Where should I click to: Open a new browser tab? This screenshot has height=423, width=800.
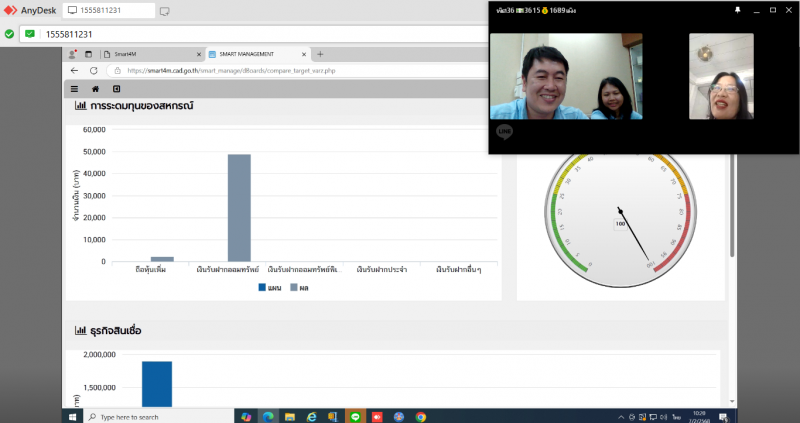[320, 54]
